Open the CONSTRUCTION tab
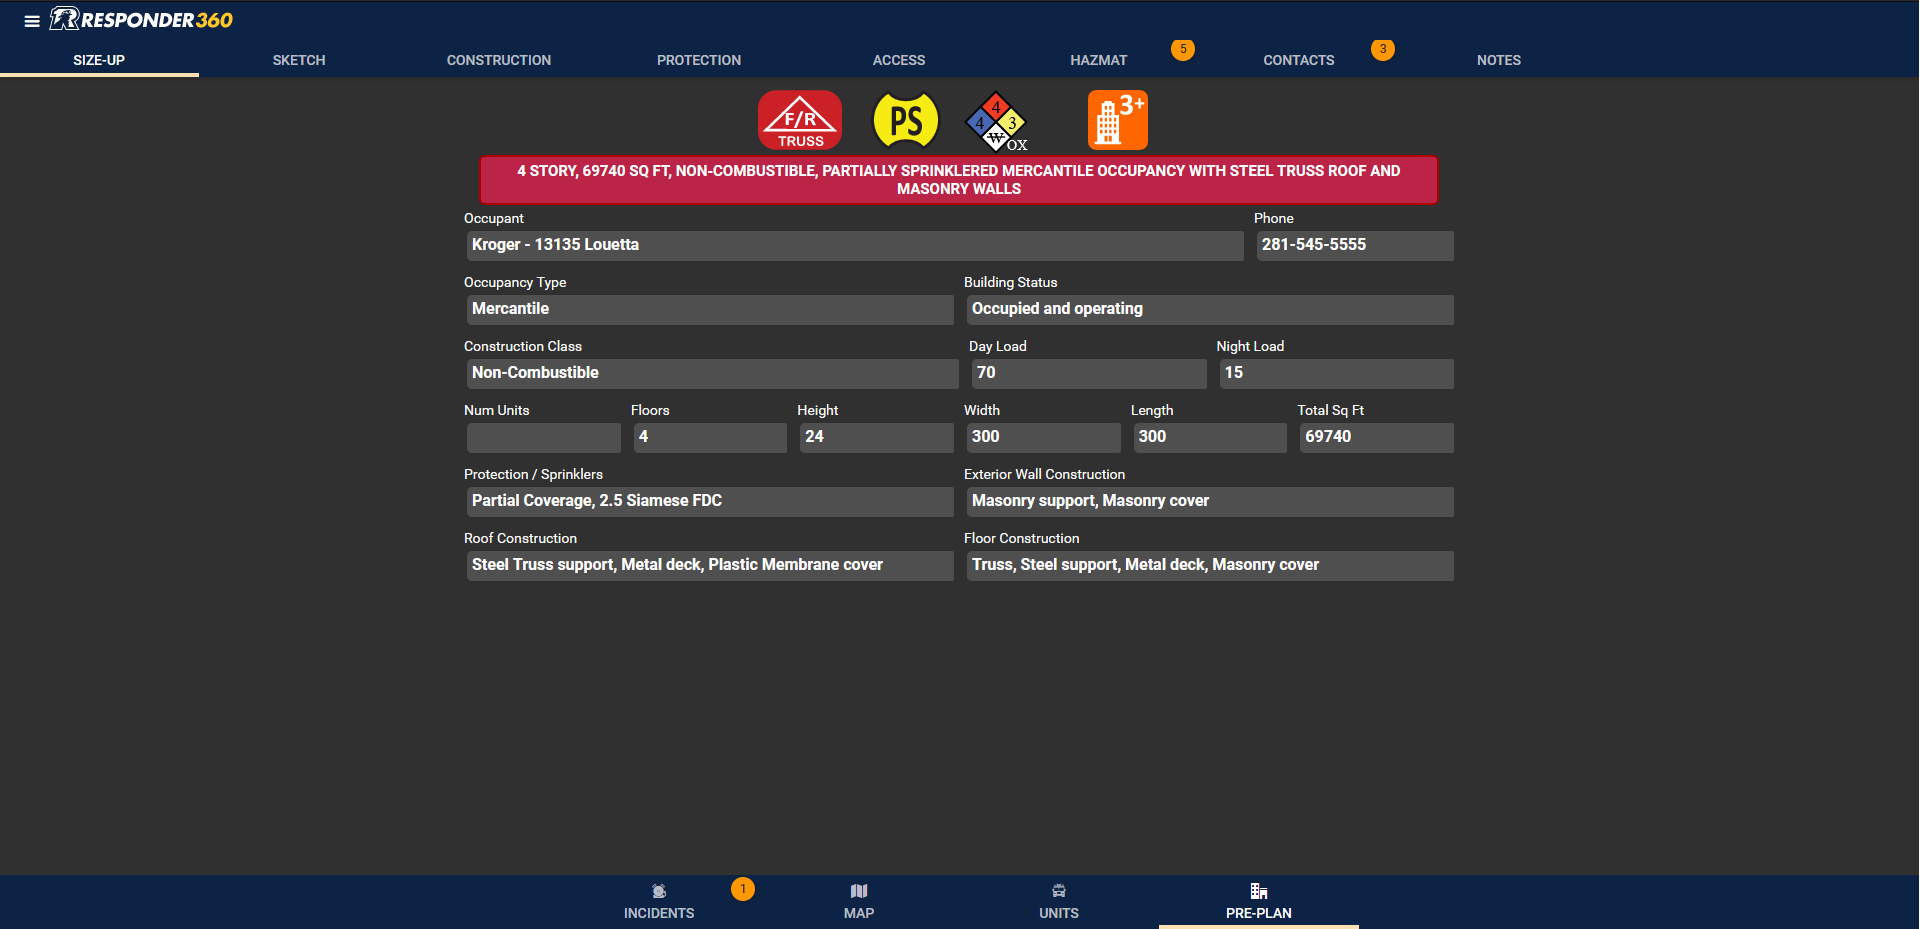The image size is (1920, 929). pos(499,60)
